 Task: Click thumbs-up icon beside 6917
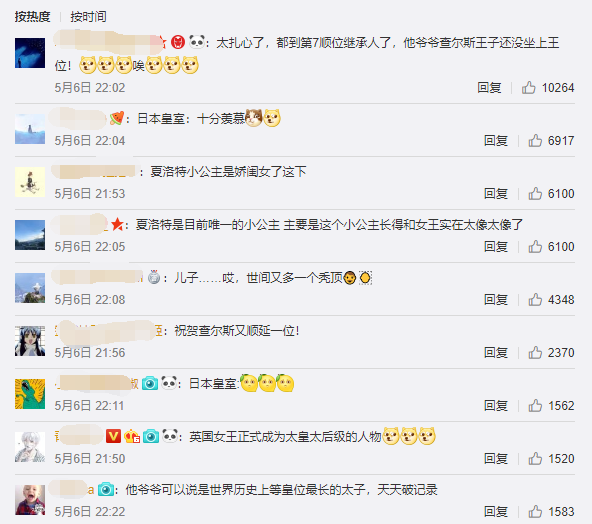[x=535, y=140]
